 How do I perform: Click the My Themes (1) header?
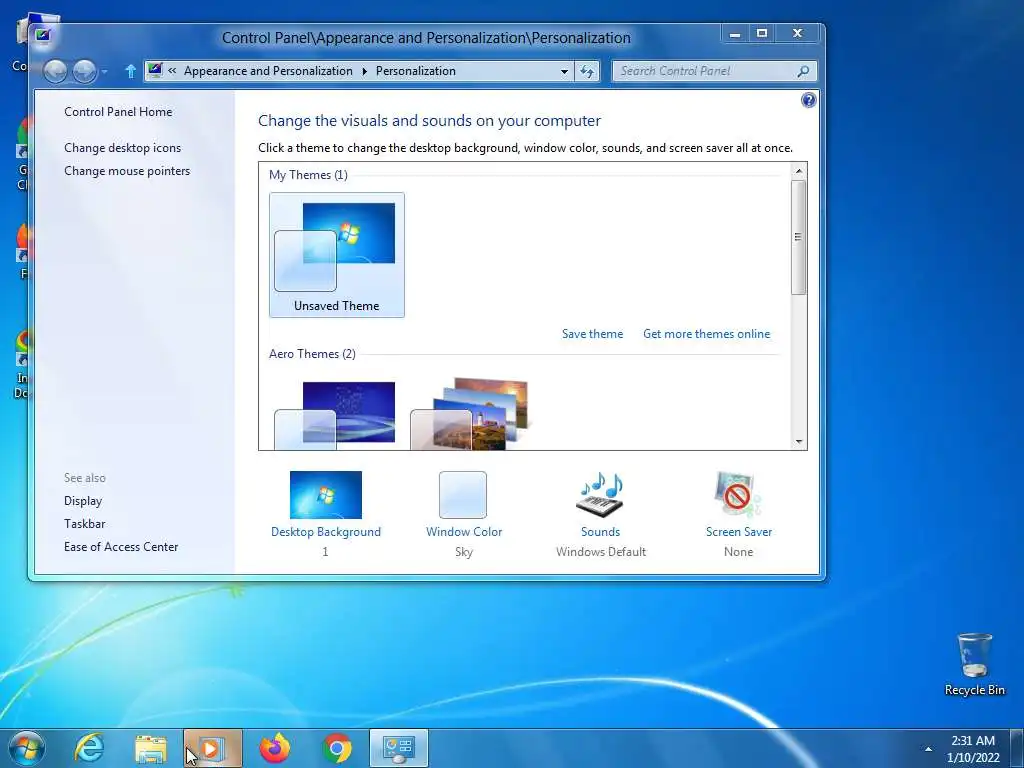point(308,175)
